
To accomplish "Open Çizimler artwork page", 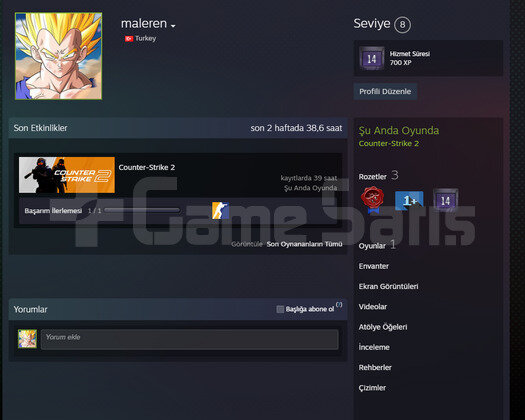I will 372,388.
